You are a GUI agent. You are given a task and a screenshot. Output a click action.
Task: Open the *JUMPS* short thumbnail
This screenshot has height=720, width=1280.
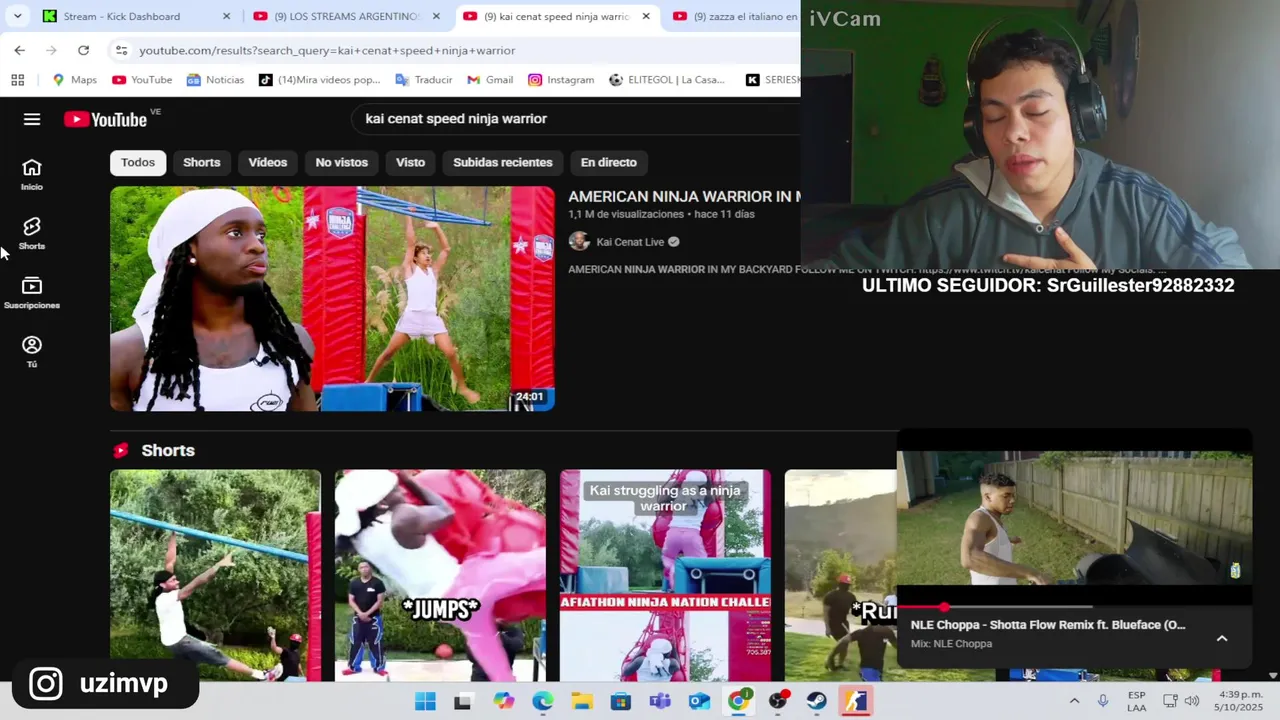tap(440, 575)
